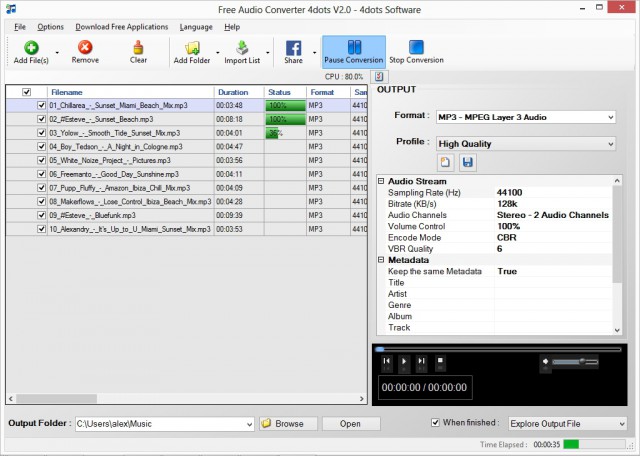Click Encode Mode value CBR
The height and width of the screenshot is (456, 640).
(x=507, y=238)
